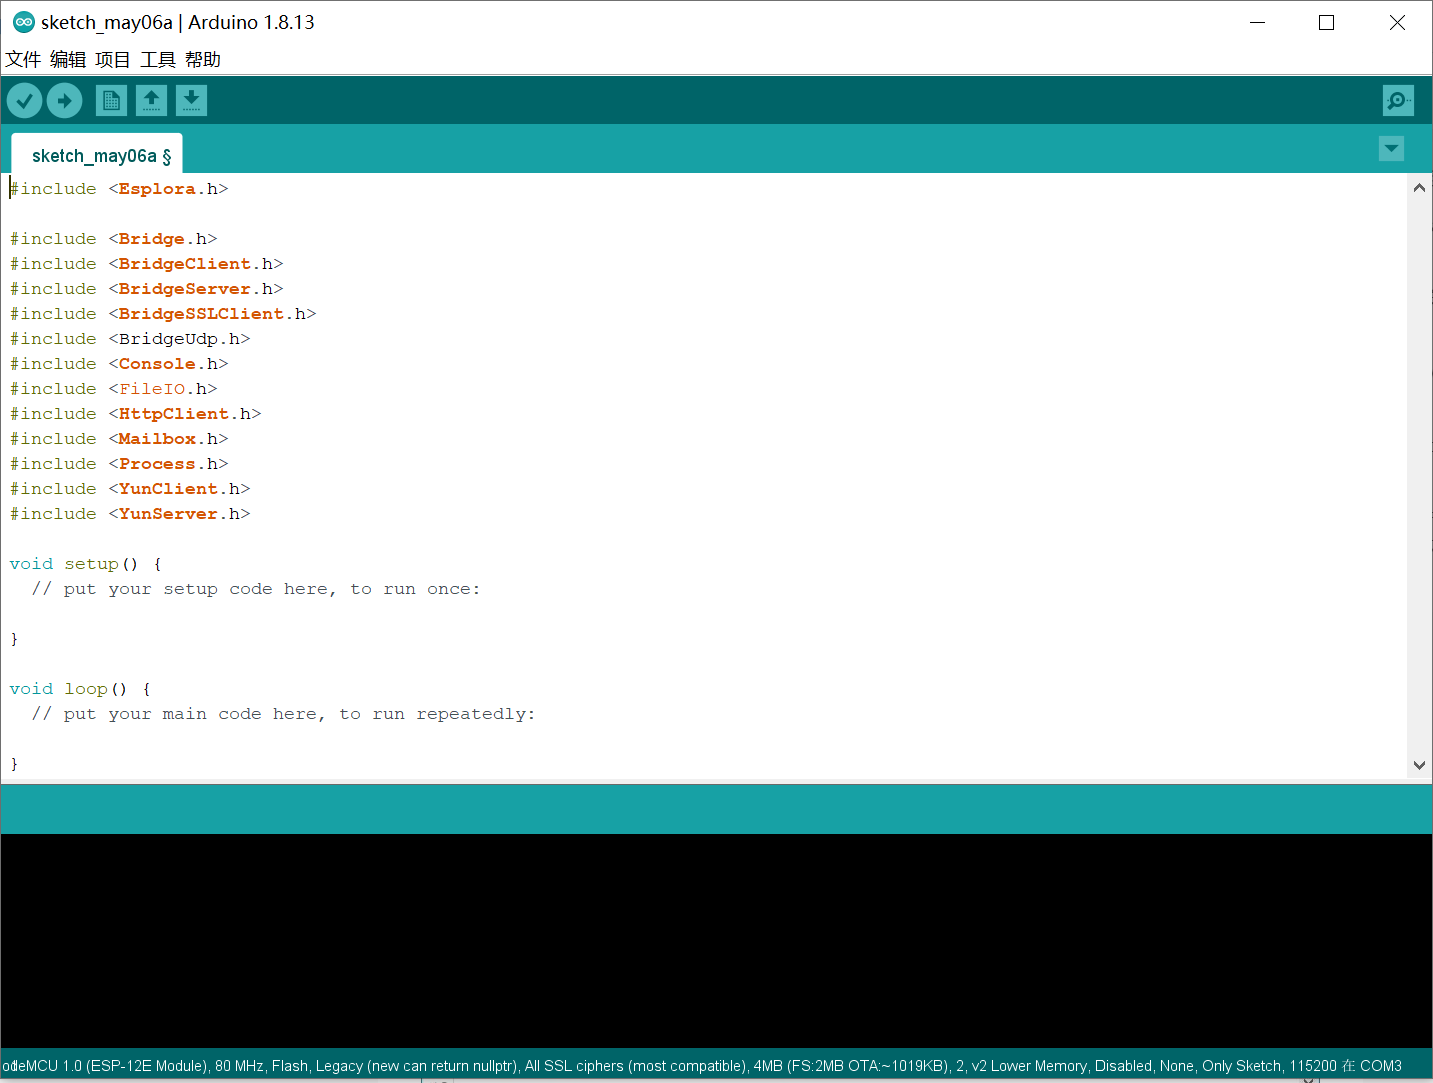Click the YunServer.h include line
Viewport: 1433px width, 1083px height.
click(130, 514)
